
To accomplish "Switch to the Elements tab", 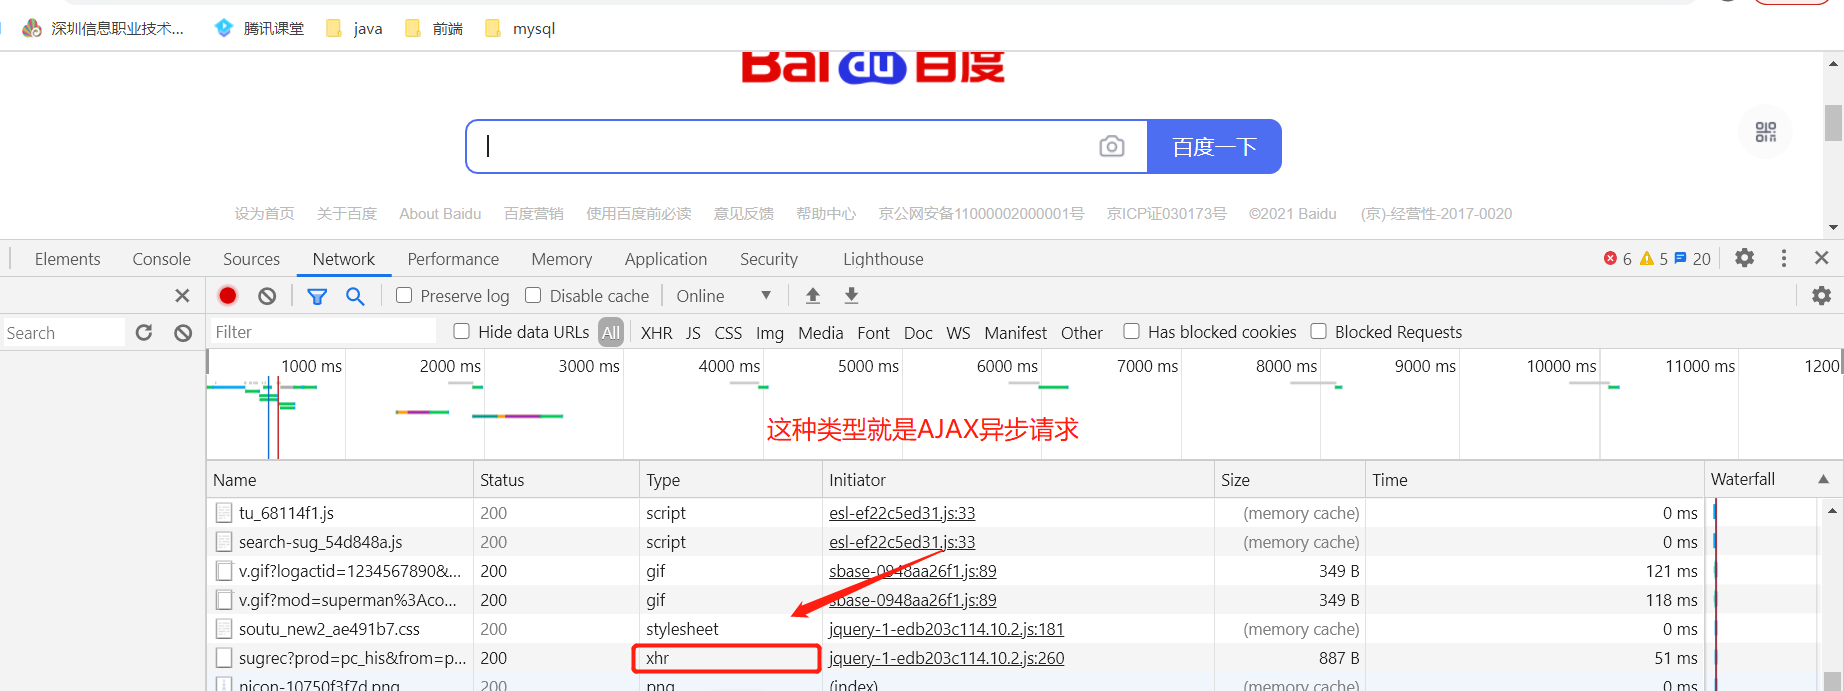I will click(67, 259).
